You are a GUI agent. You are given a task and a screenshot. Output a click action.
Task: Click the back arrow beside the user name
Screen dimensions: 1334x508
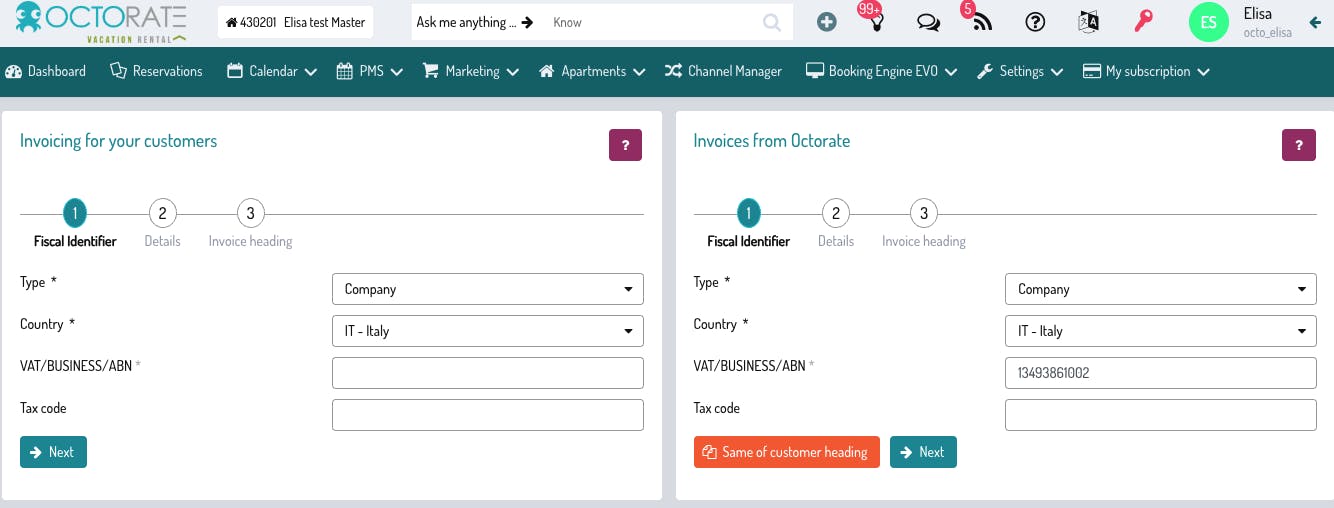coord(1314,22)
